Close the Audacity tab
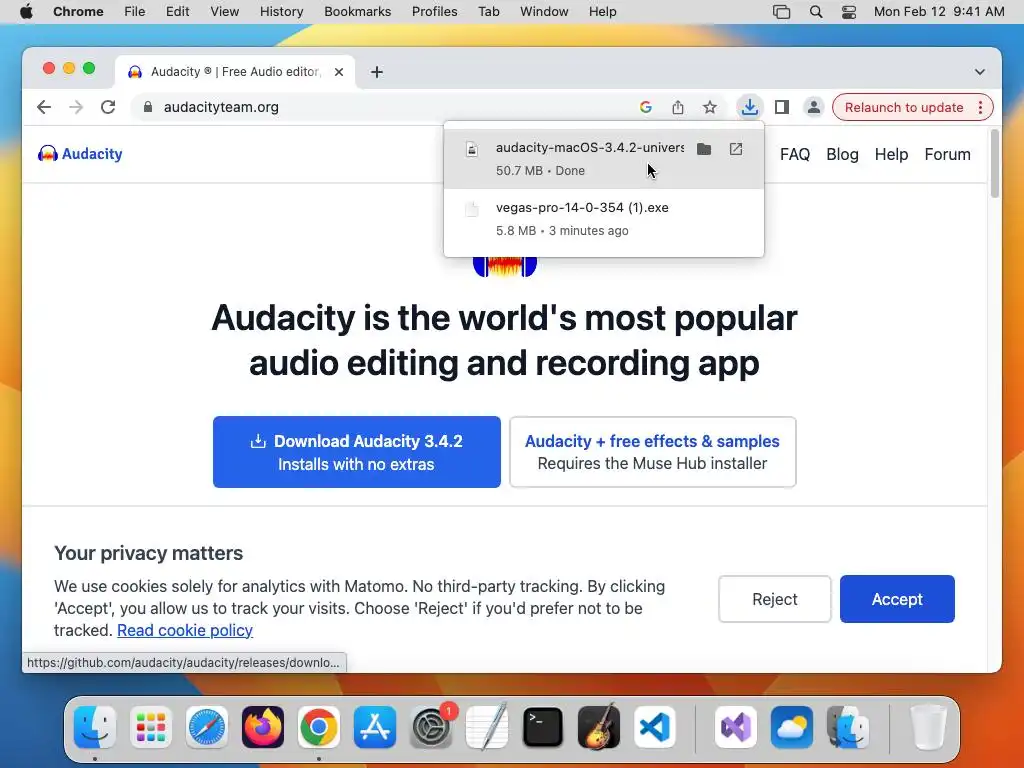The width and height of the screenshot is (1024, 768). (x=339, y=72)
